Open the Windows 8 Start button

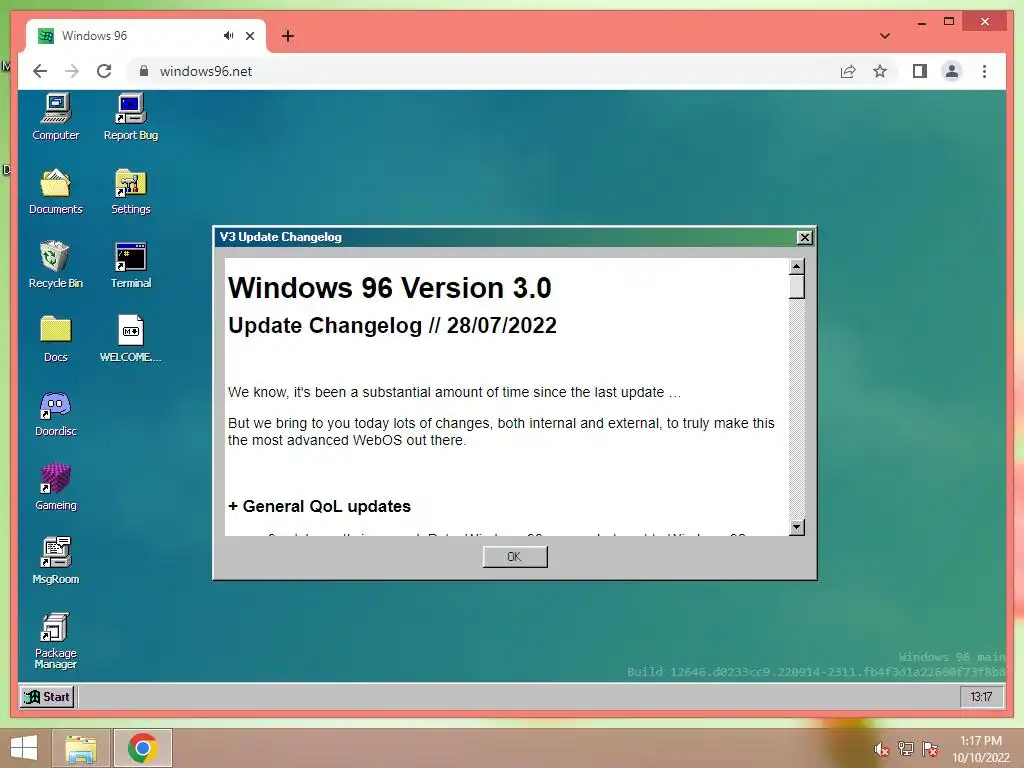[24, 748]
